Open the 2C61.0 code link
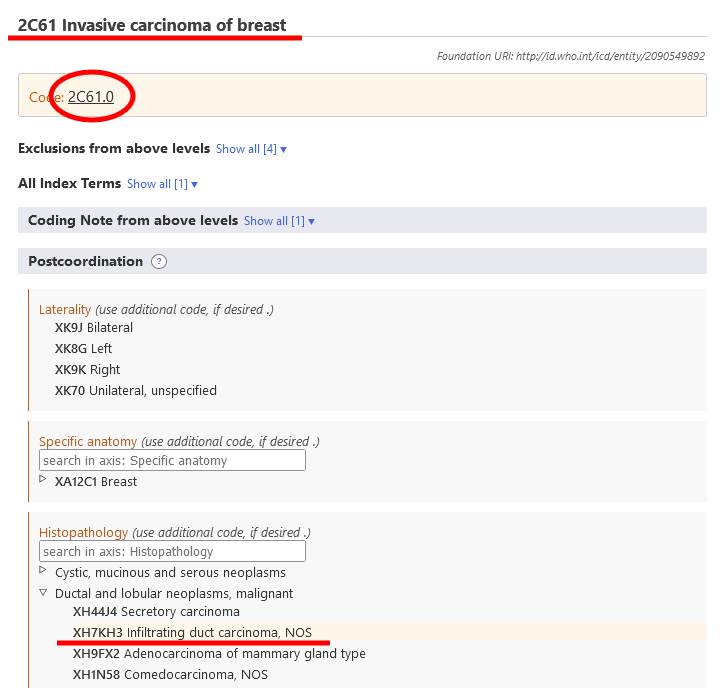Image resolution: width=720 pixels, height=688 pixels. [x=91, y=97]
